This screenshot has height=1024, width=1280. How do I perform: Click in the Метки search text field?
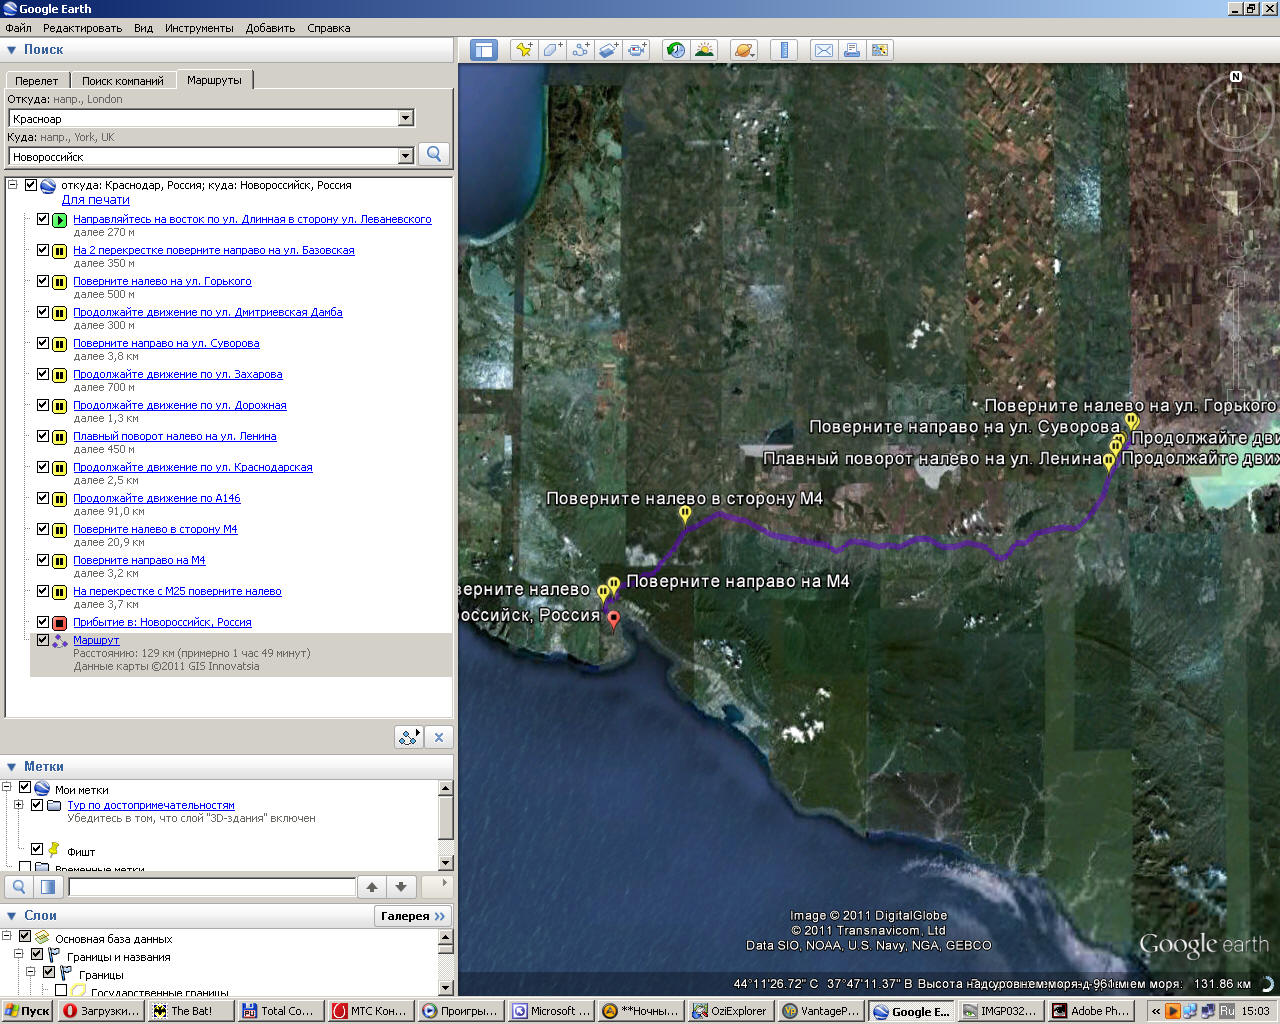pyautogui.click(x=212, y=887)
